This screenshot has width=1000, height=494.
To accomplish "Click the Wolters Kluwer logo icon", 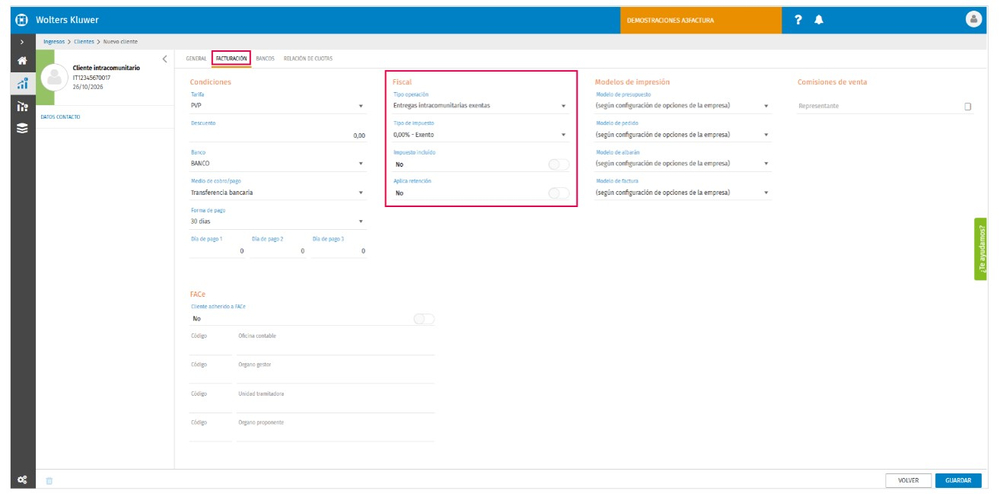I will click(x=22, y=20).
